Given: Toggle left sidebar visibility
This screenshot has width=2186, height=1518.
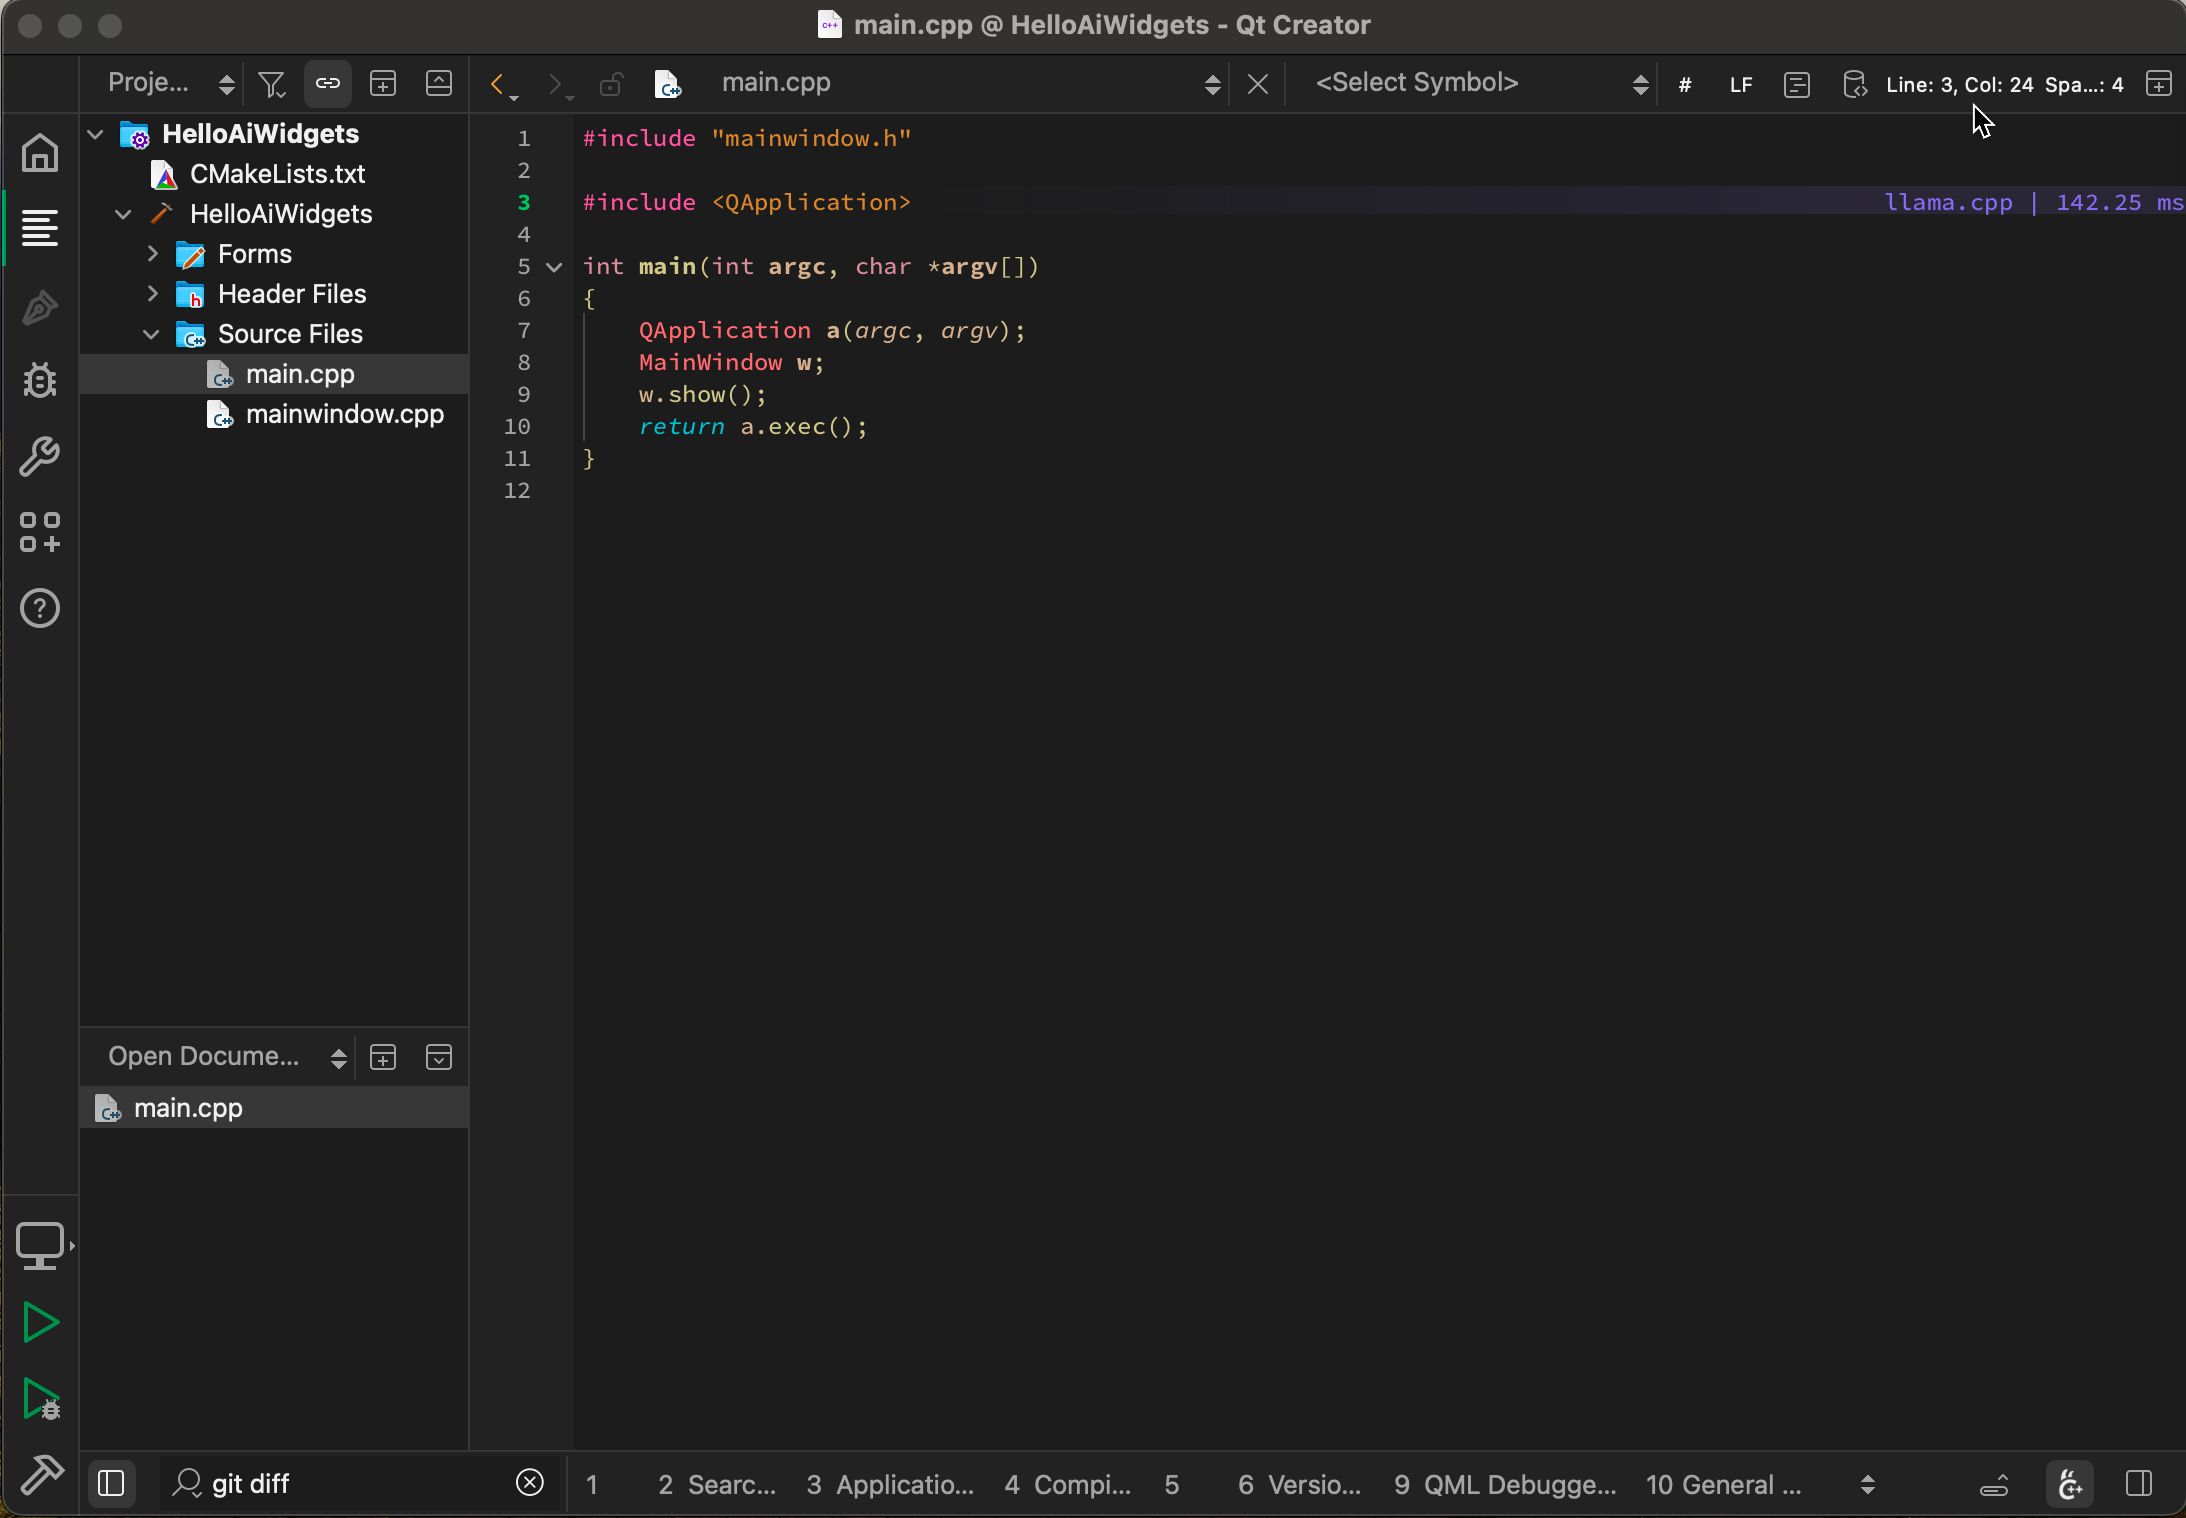Looking at the screenshot, I should [111, 1483].
